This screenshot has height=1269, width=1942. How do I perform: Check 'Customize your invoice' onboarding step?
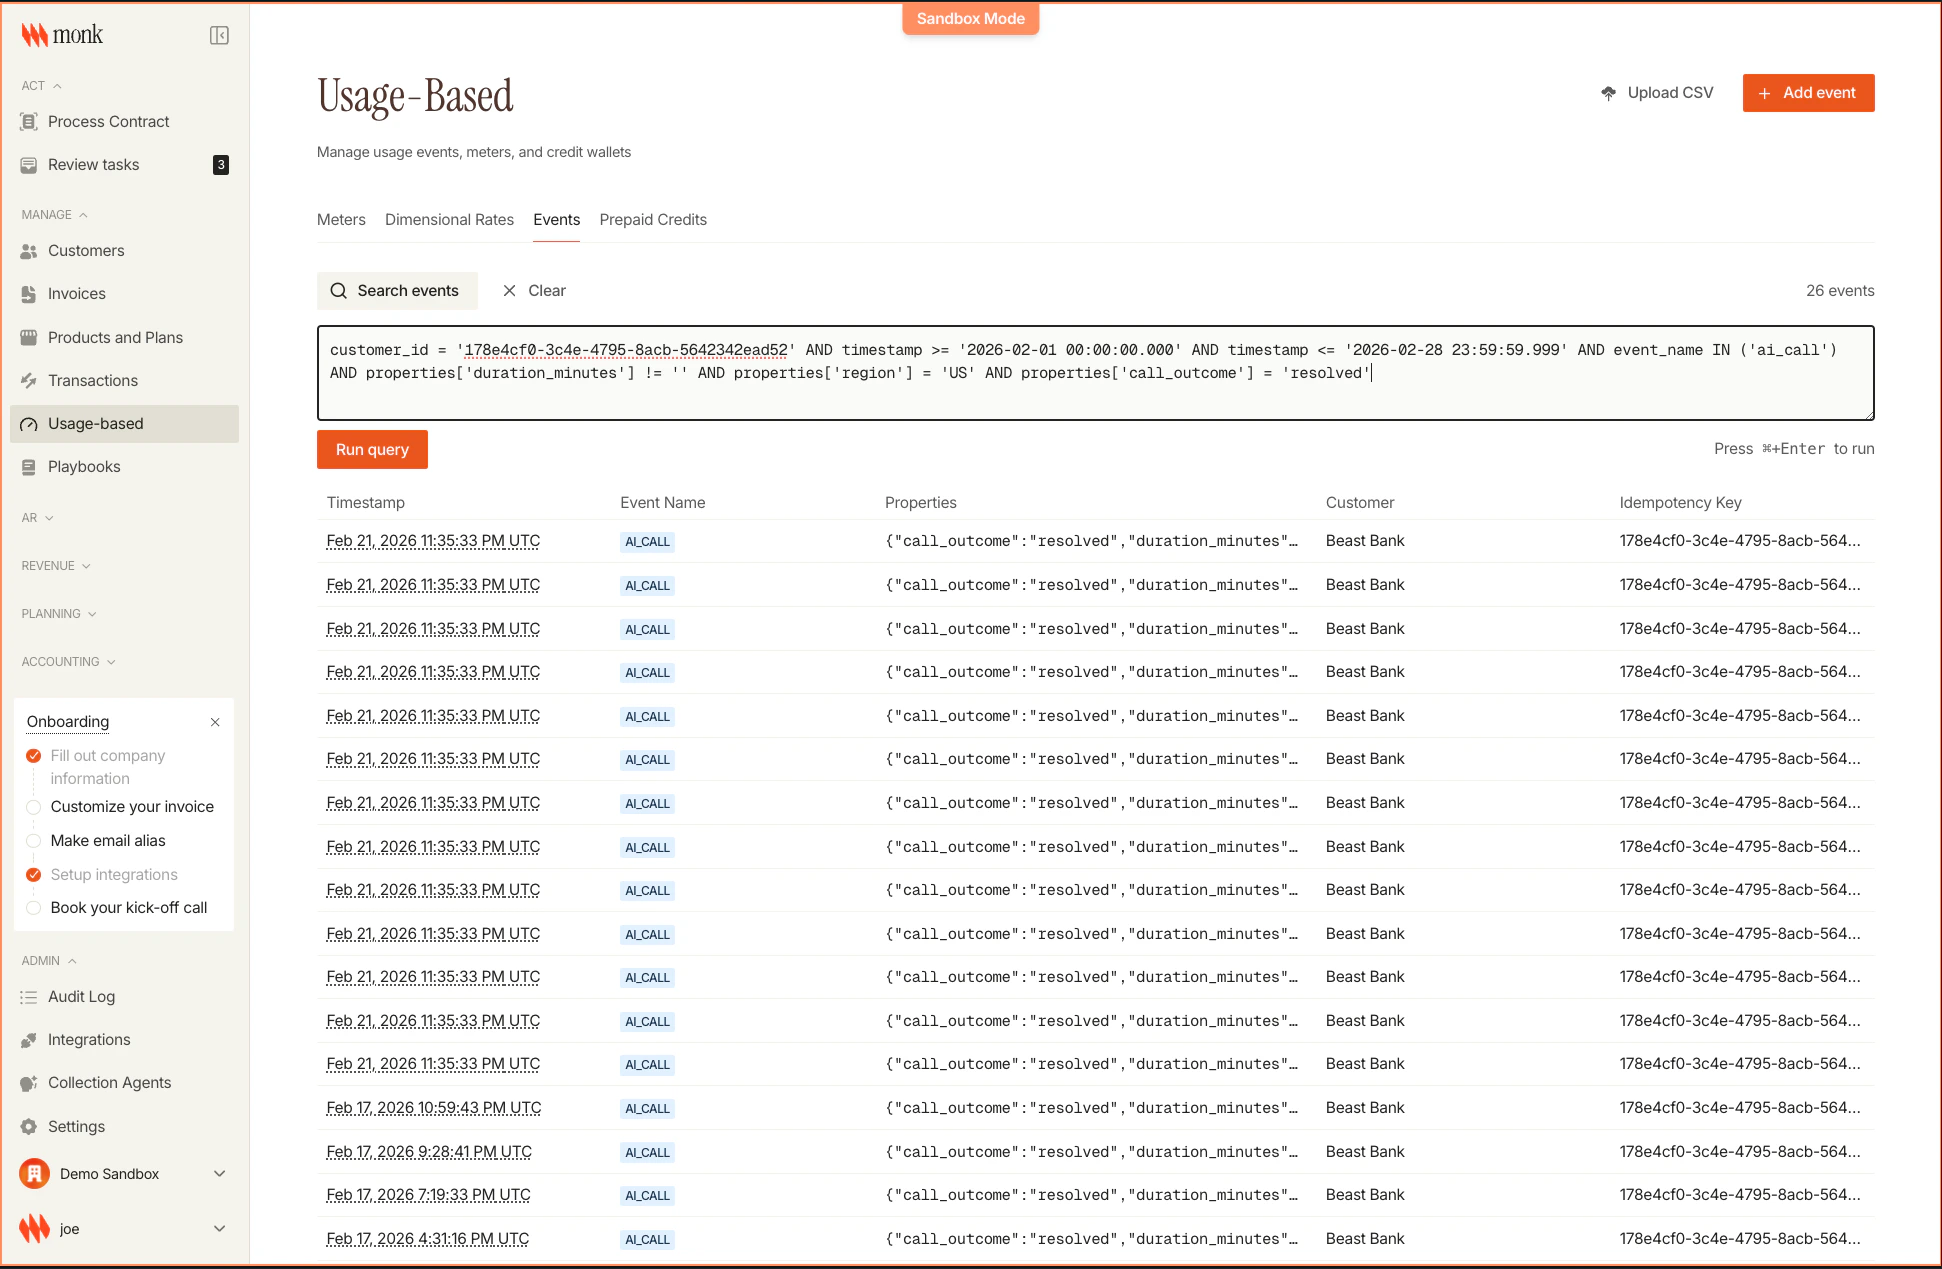(34, 807)
